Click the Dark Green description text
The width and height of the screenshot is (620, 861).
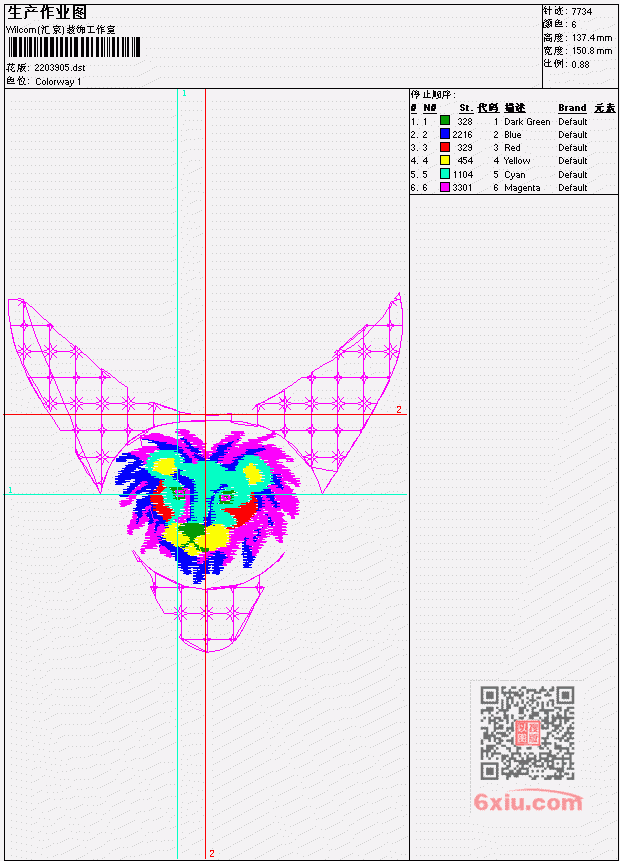(x=527, y=122)
